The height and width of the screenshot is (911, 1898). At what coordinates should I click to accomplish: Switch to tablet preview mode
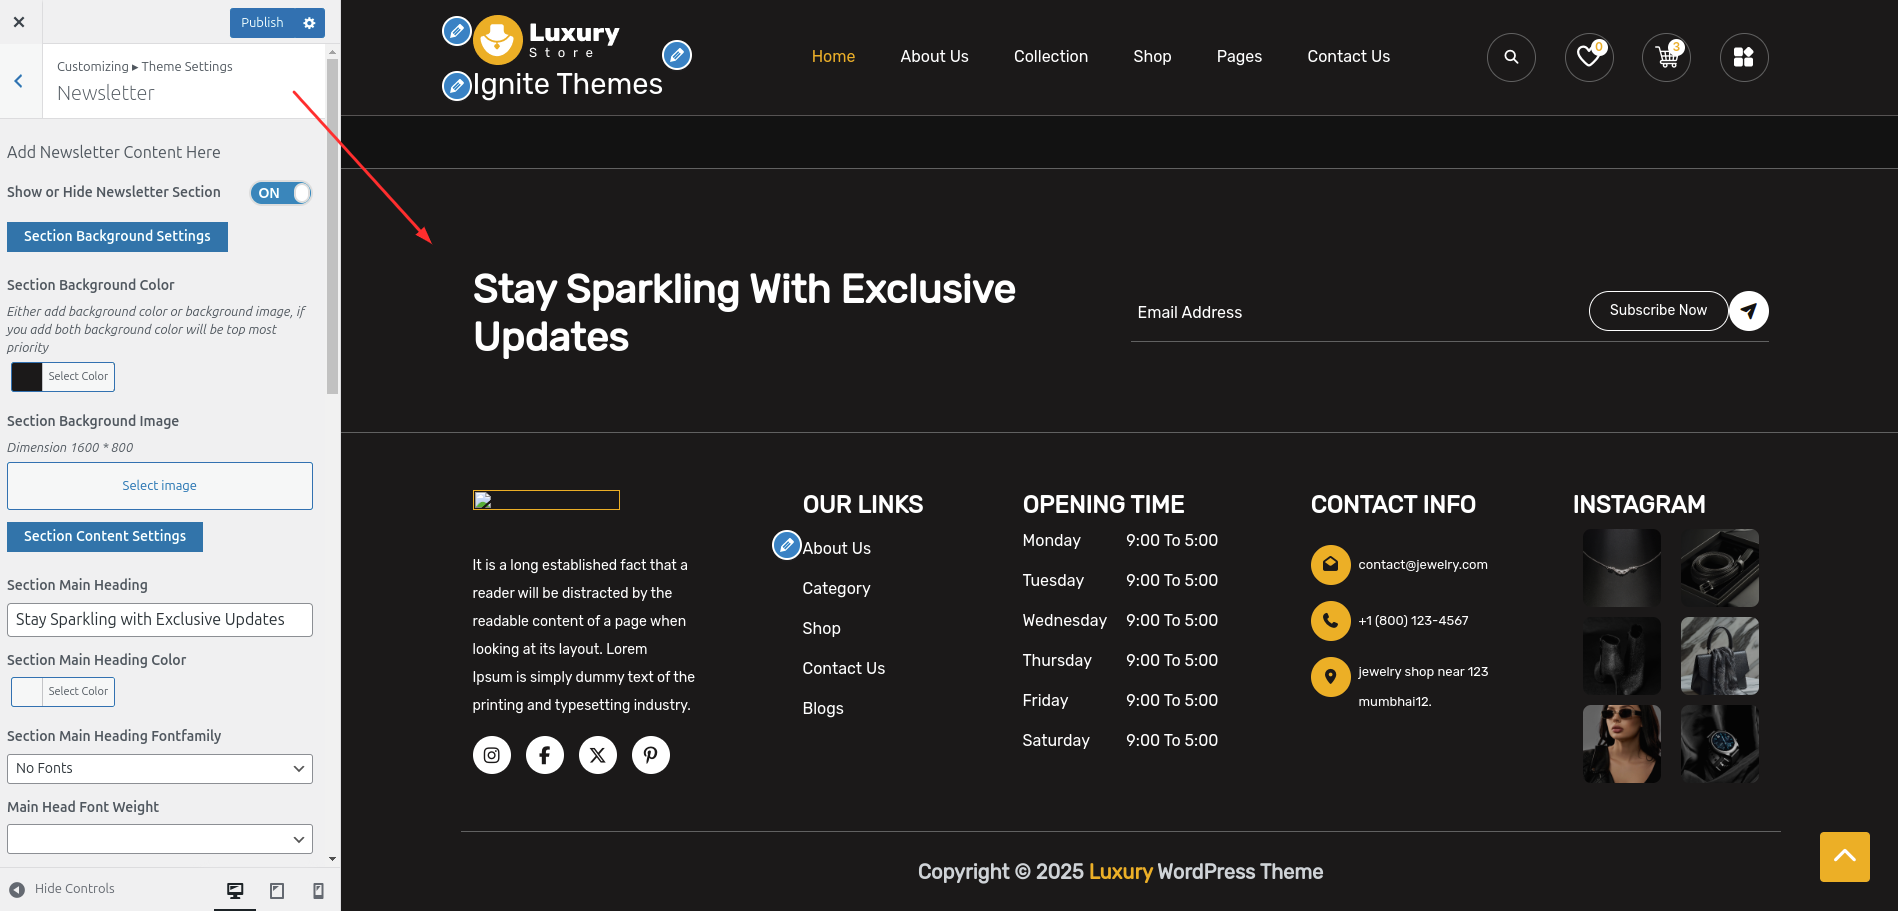click(x=277, y=890)
